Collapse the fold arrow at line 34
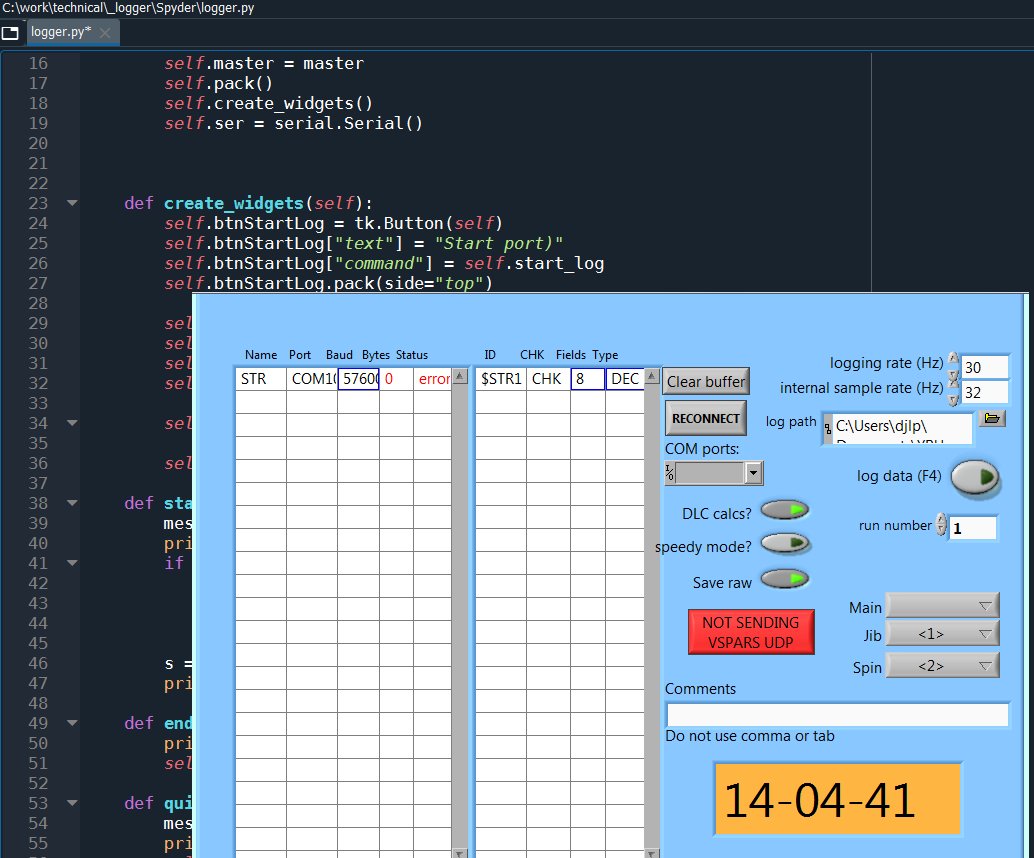 73,423
